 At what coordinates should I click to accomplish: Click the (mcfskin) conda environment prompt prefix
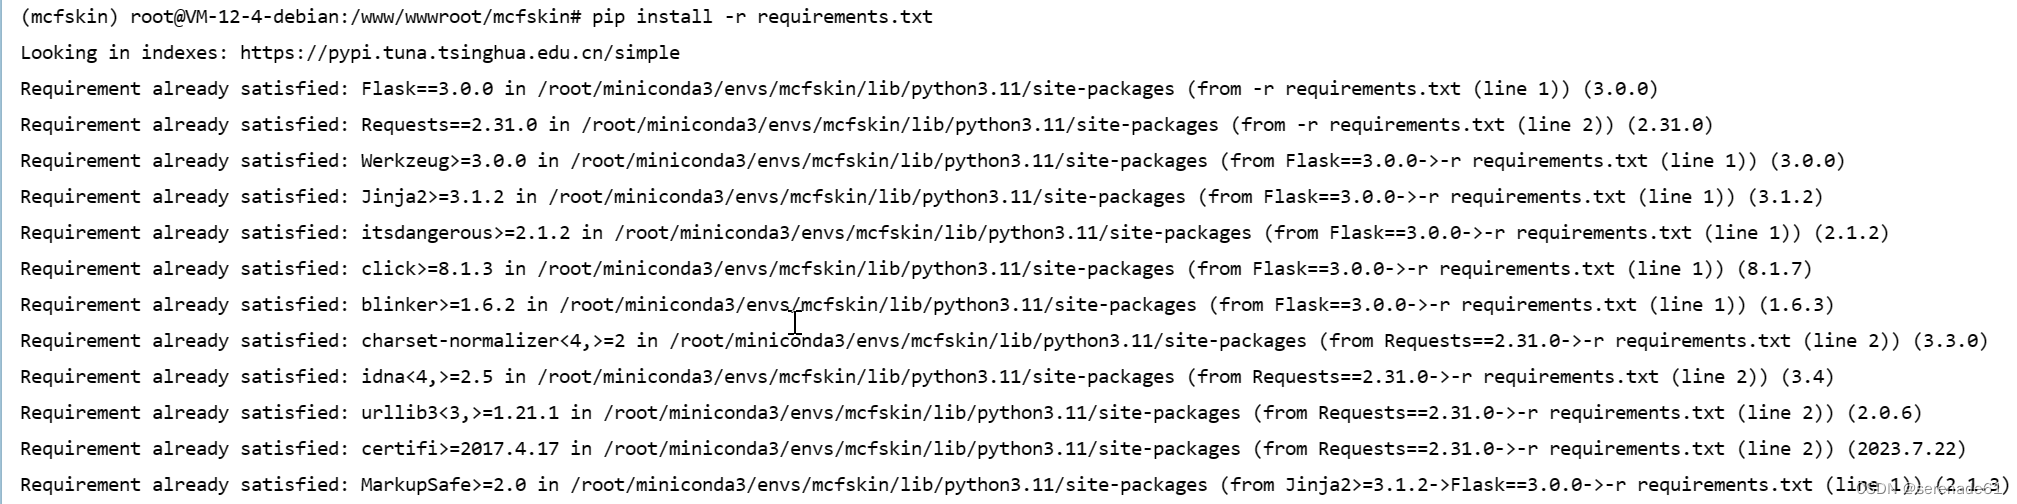pos(70,17)
